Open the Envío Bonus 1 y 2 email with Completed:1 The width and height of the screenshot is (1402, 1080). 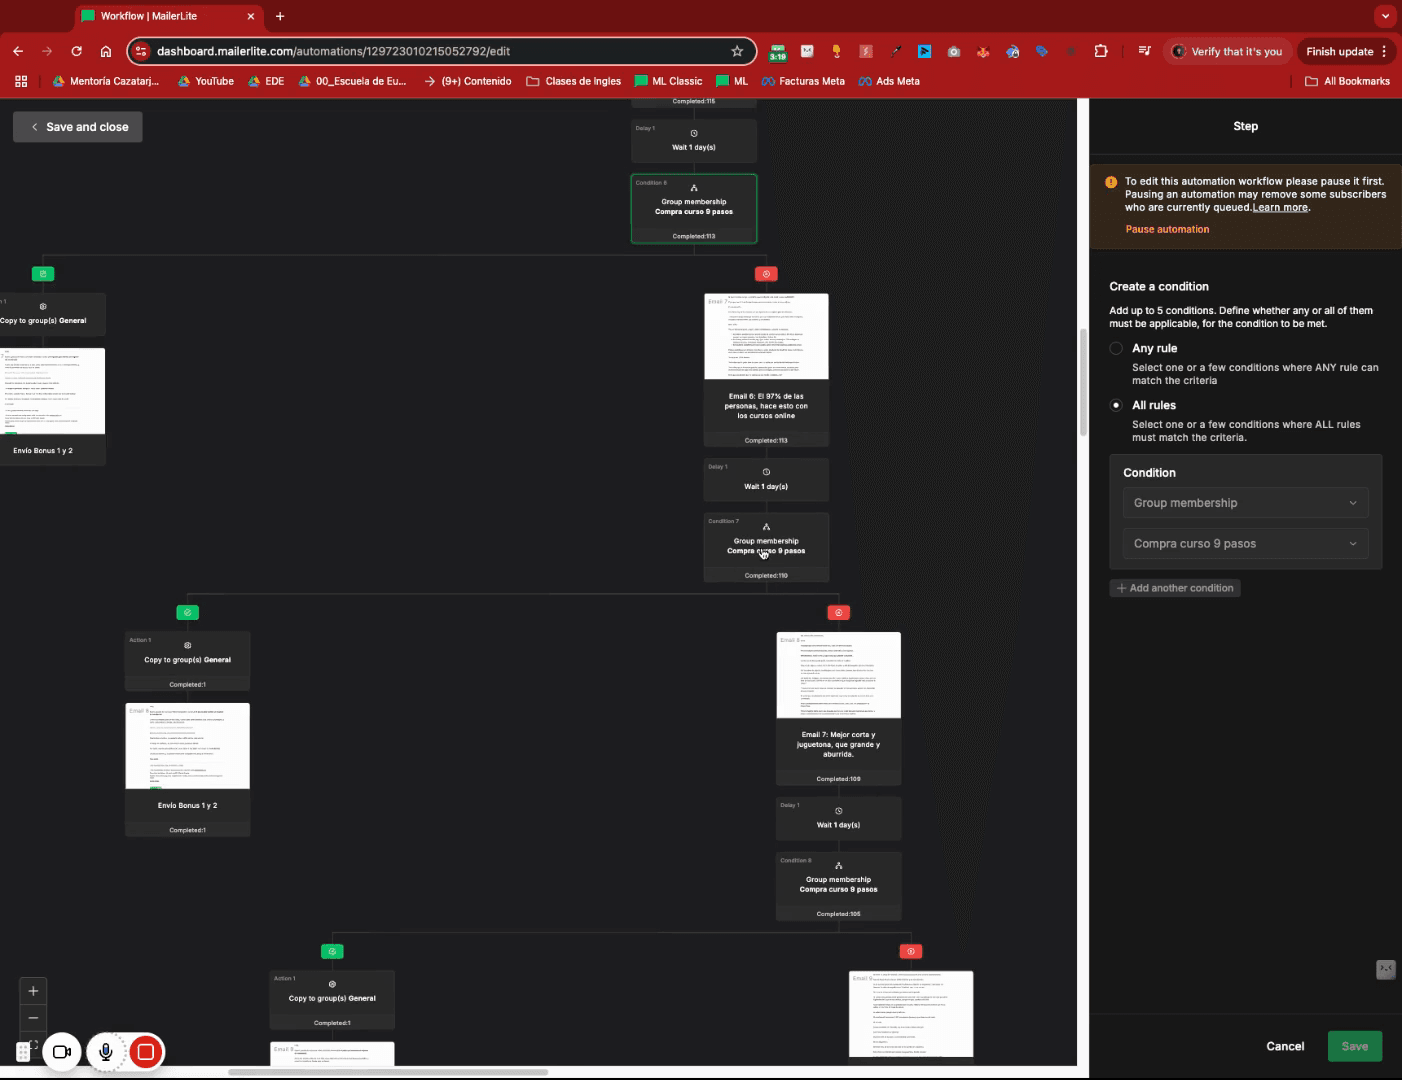[187, 769]
